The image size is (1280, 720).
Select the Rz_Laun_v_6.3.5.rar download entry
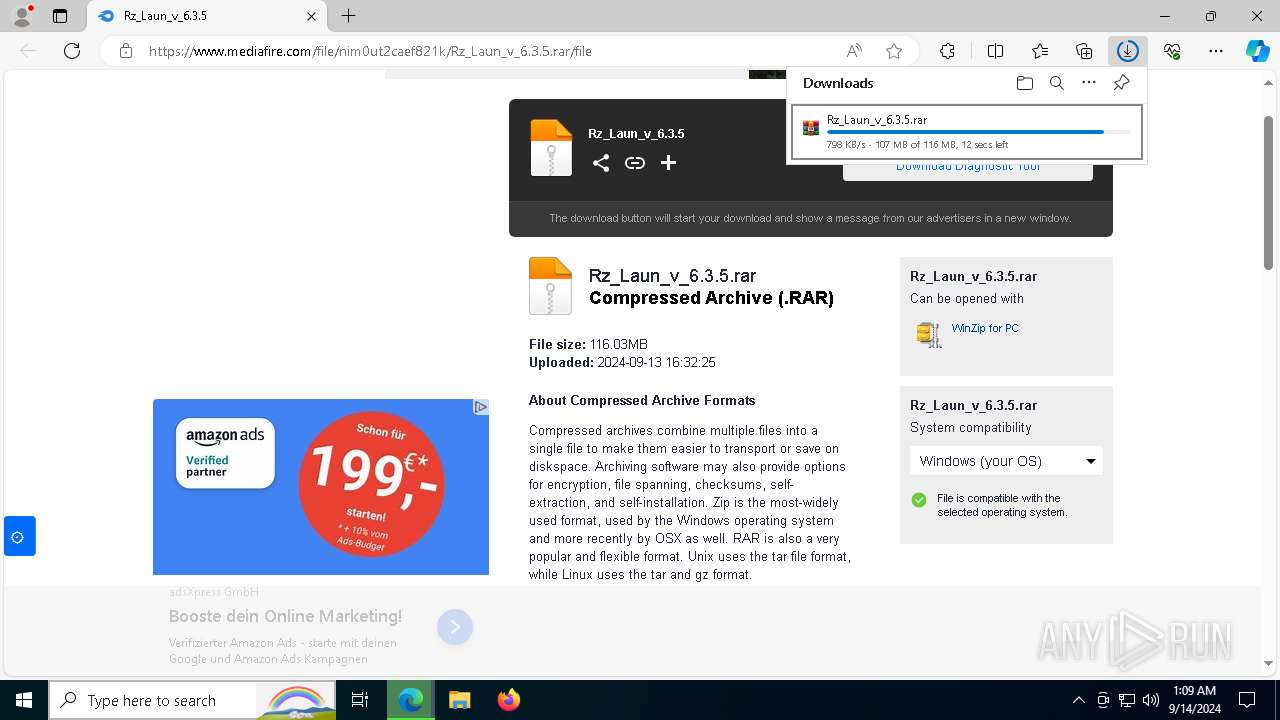pyautogui.click(x=966, y=132)
